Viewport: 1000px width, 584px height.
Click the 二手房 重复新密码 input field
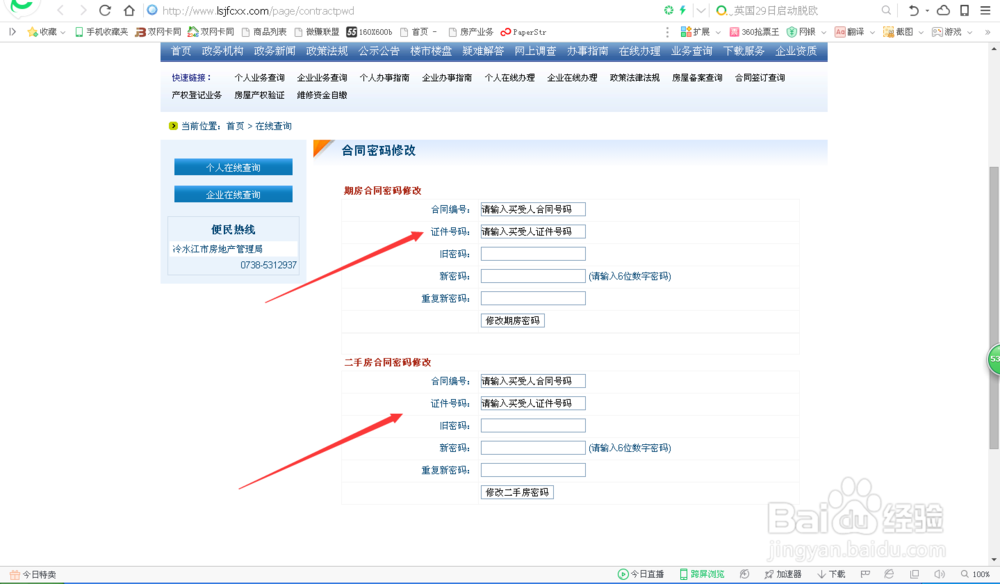coord(533,470)
